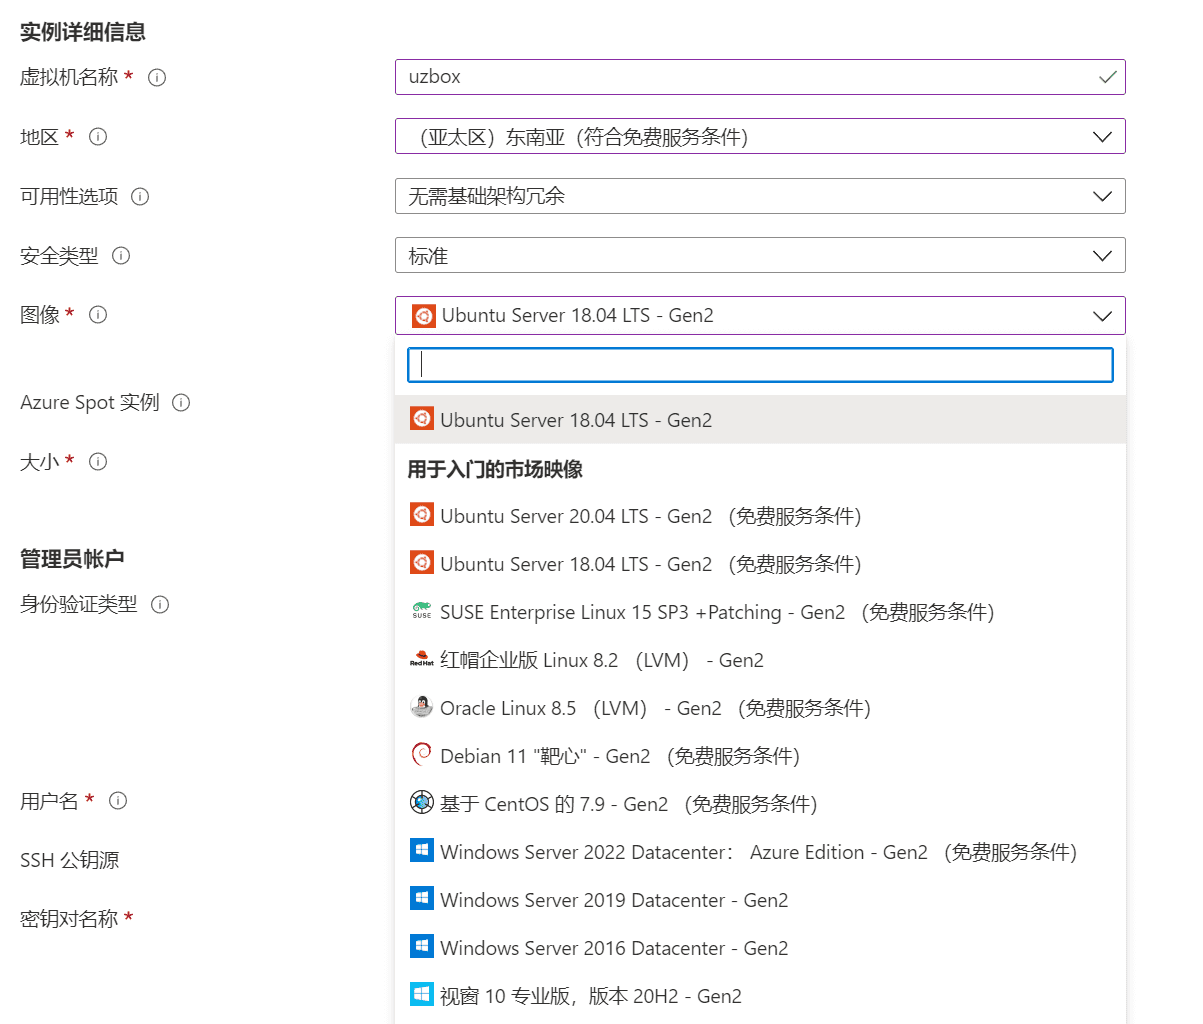This screenshot has width=1203, height=1024.
Task: Click info icon beside 地区 label
Action: 98,137
